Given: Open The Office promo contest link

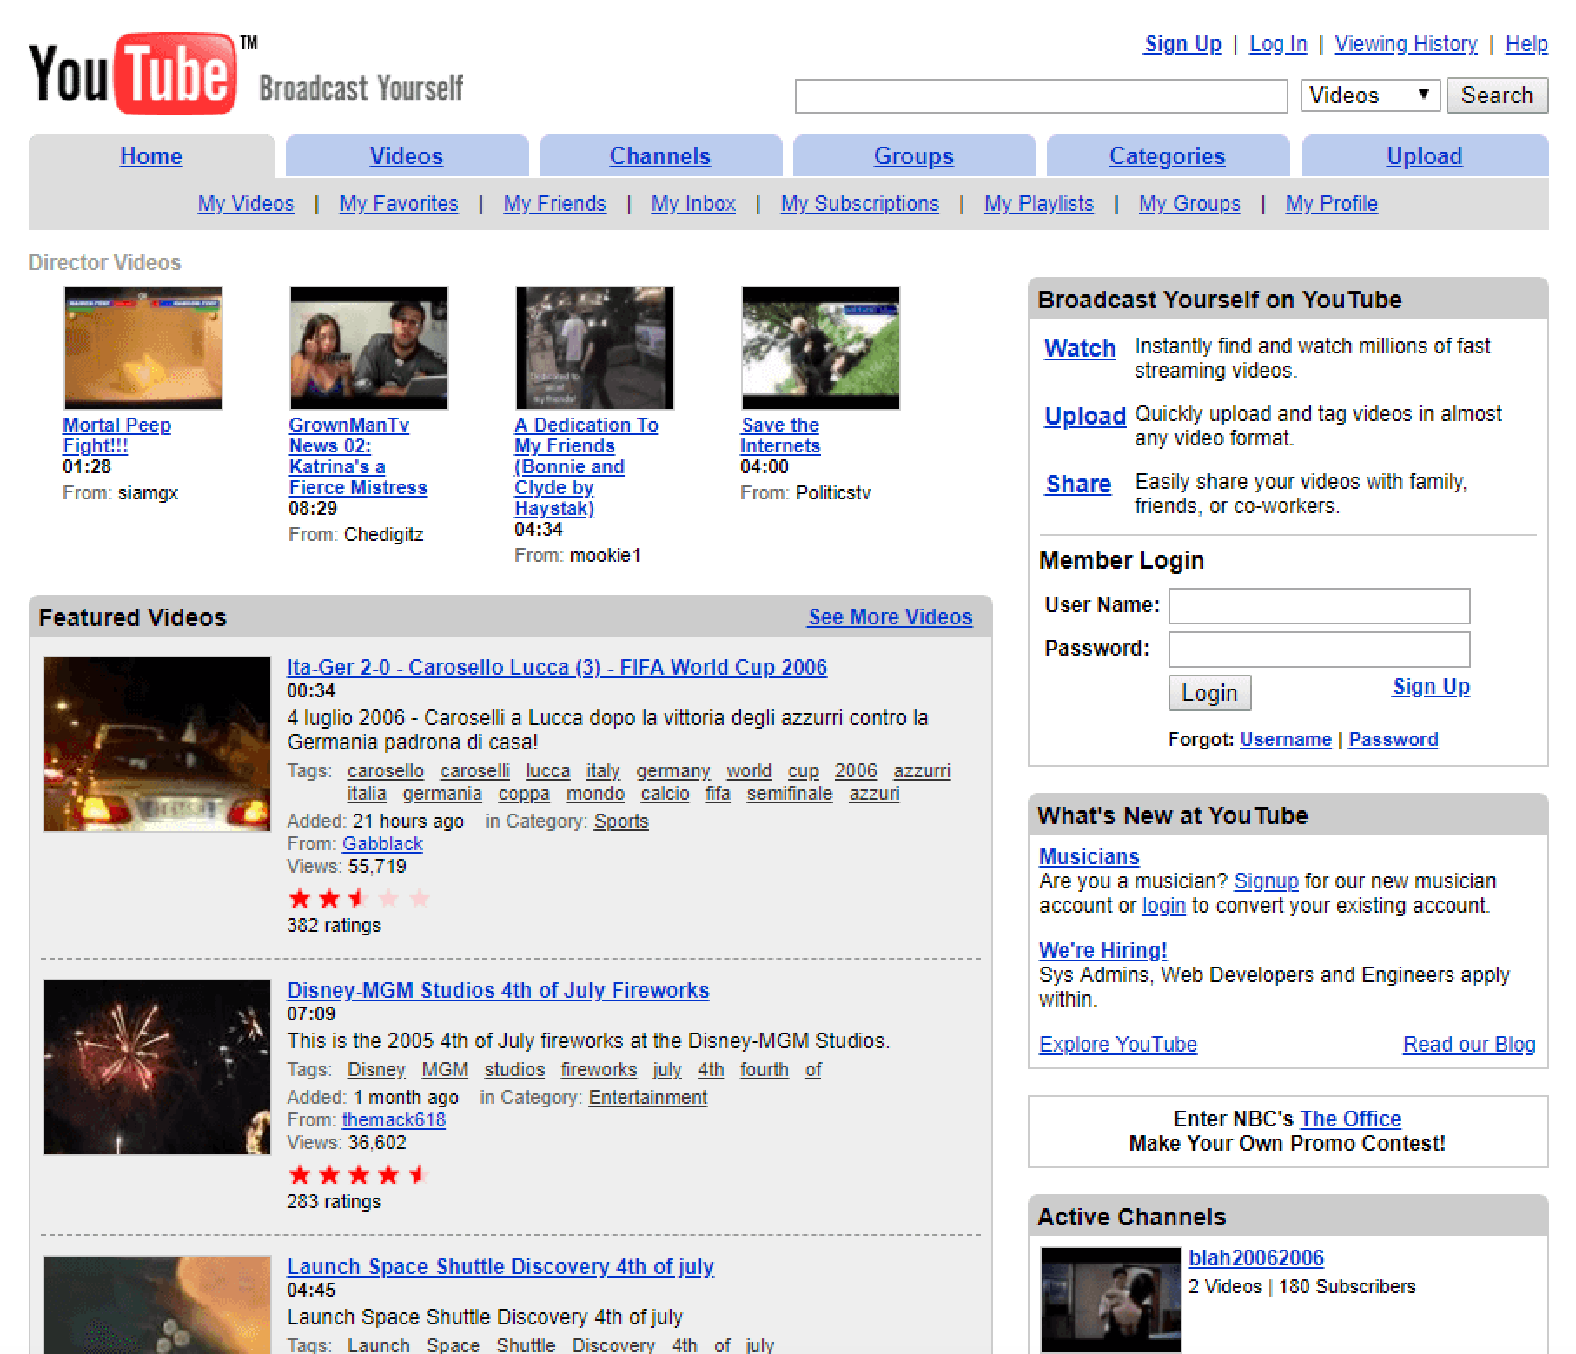Looking at the screenshot, I should [x=1350, y=1119].
